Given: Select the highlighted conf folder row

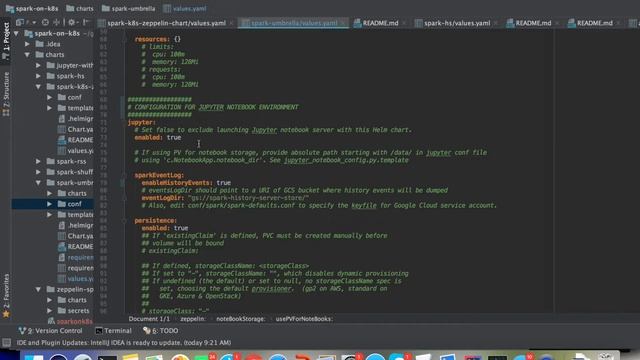Looking at the screenshot, I should (x=53, y=204).
